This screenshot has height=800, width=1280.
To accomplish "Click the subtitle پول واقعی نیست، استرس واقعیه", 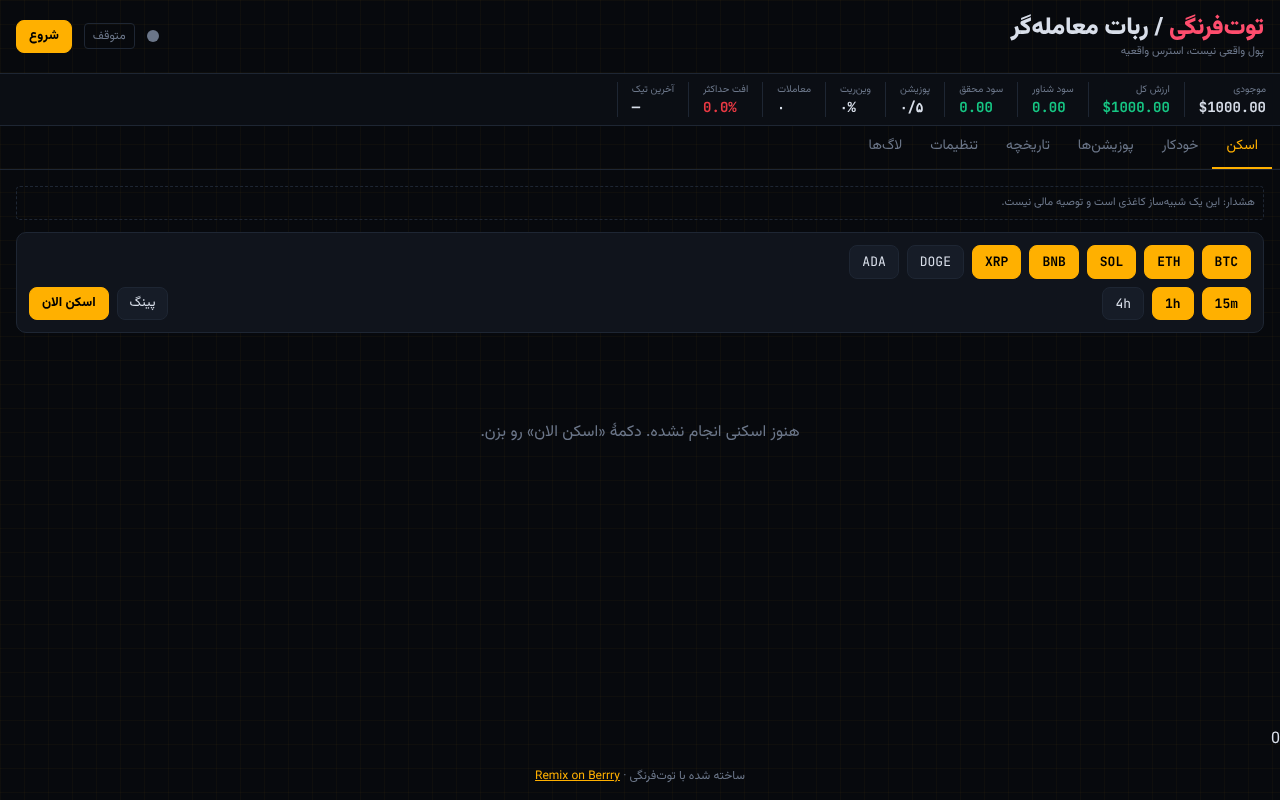I will [x=1192, y=51].
